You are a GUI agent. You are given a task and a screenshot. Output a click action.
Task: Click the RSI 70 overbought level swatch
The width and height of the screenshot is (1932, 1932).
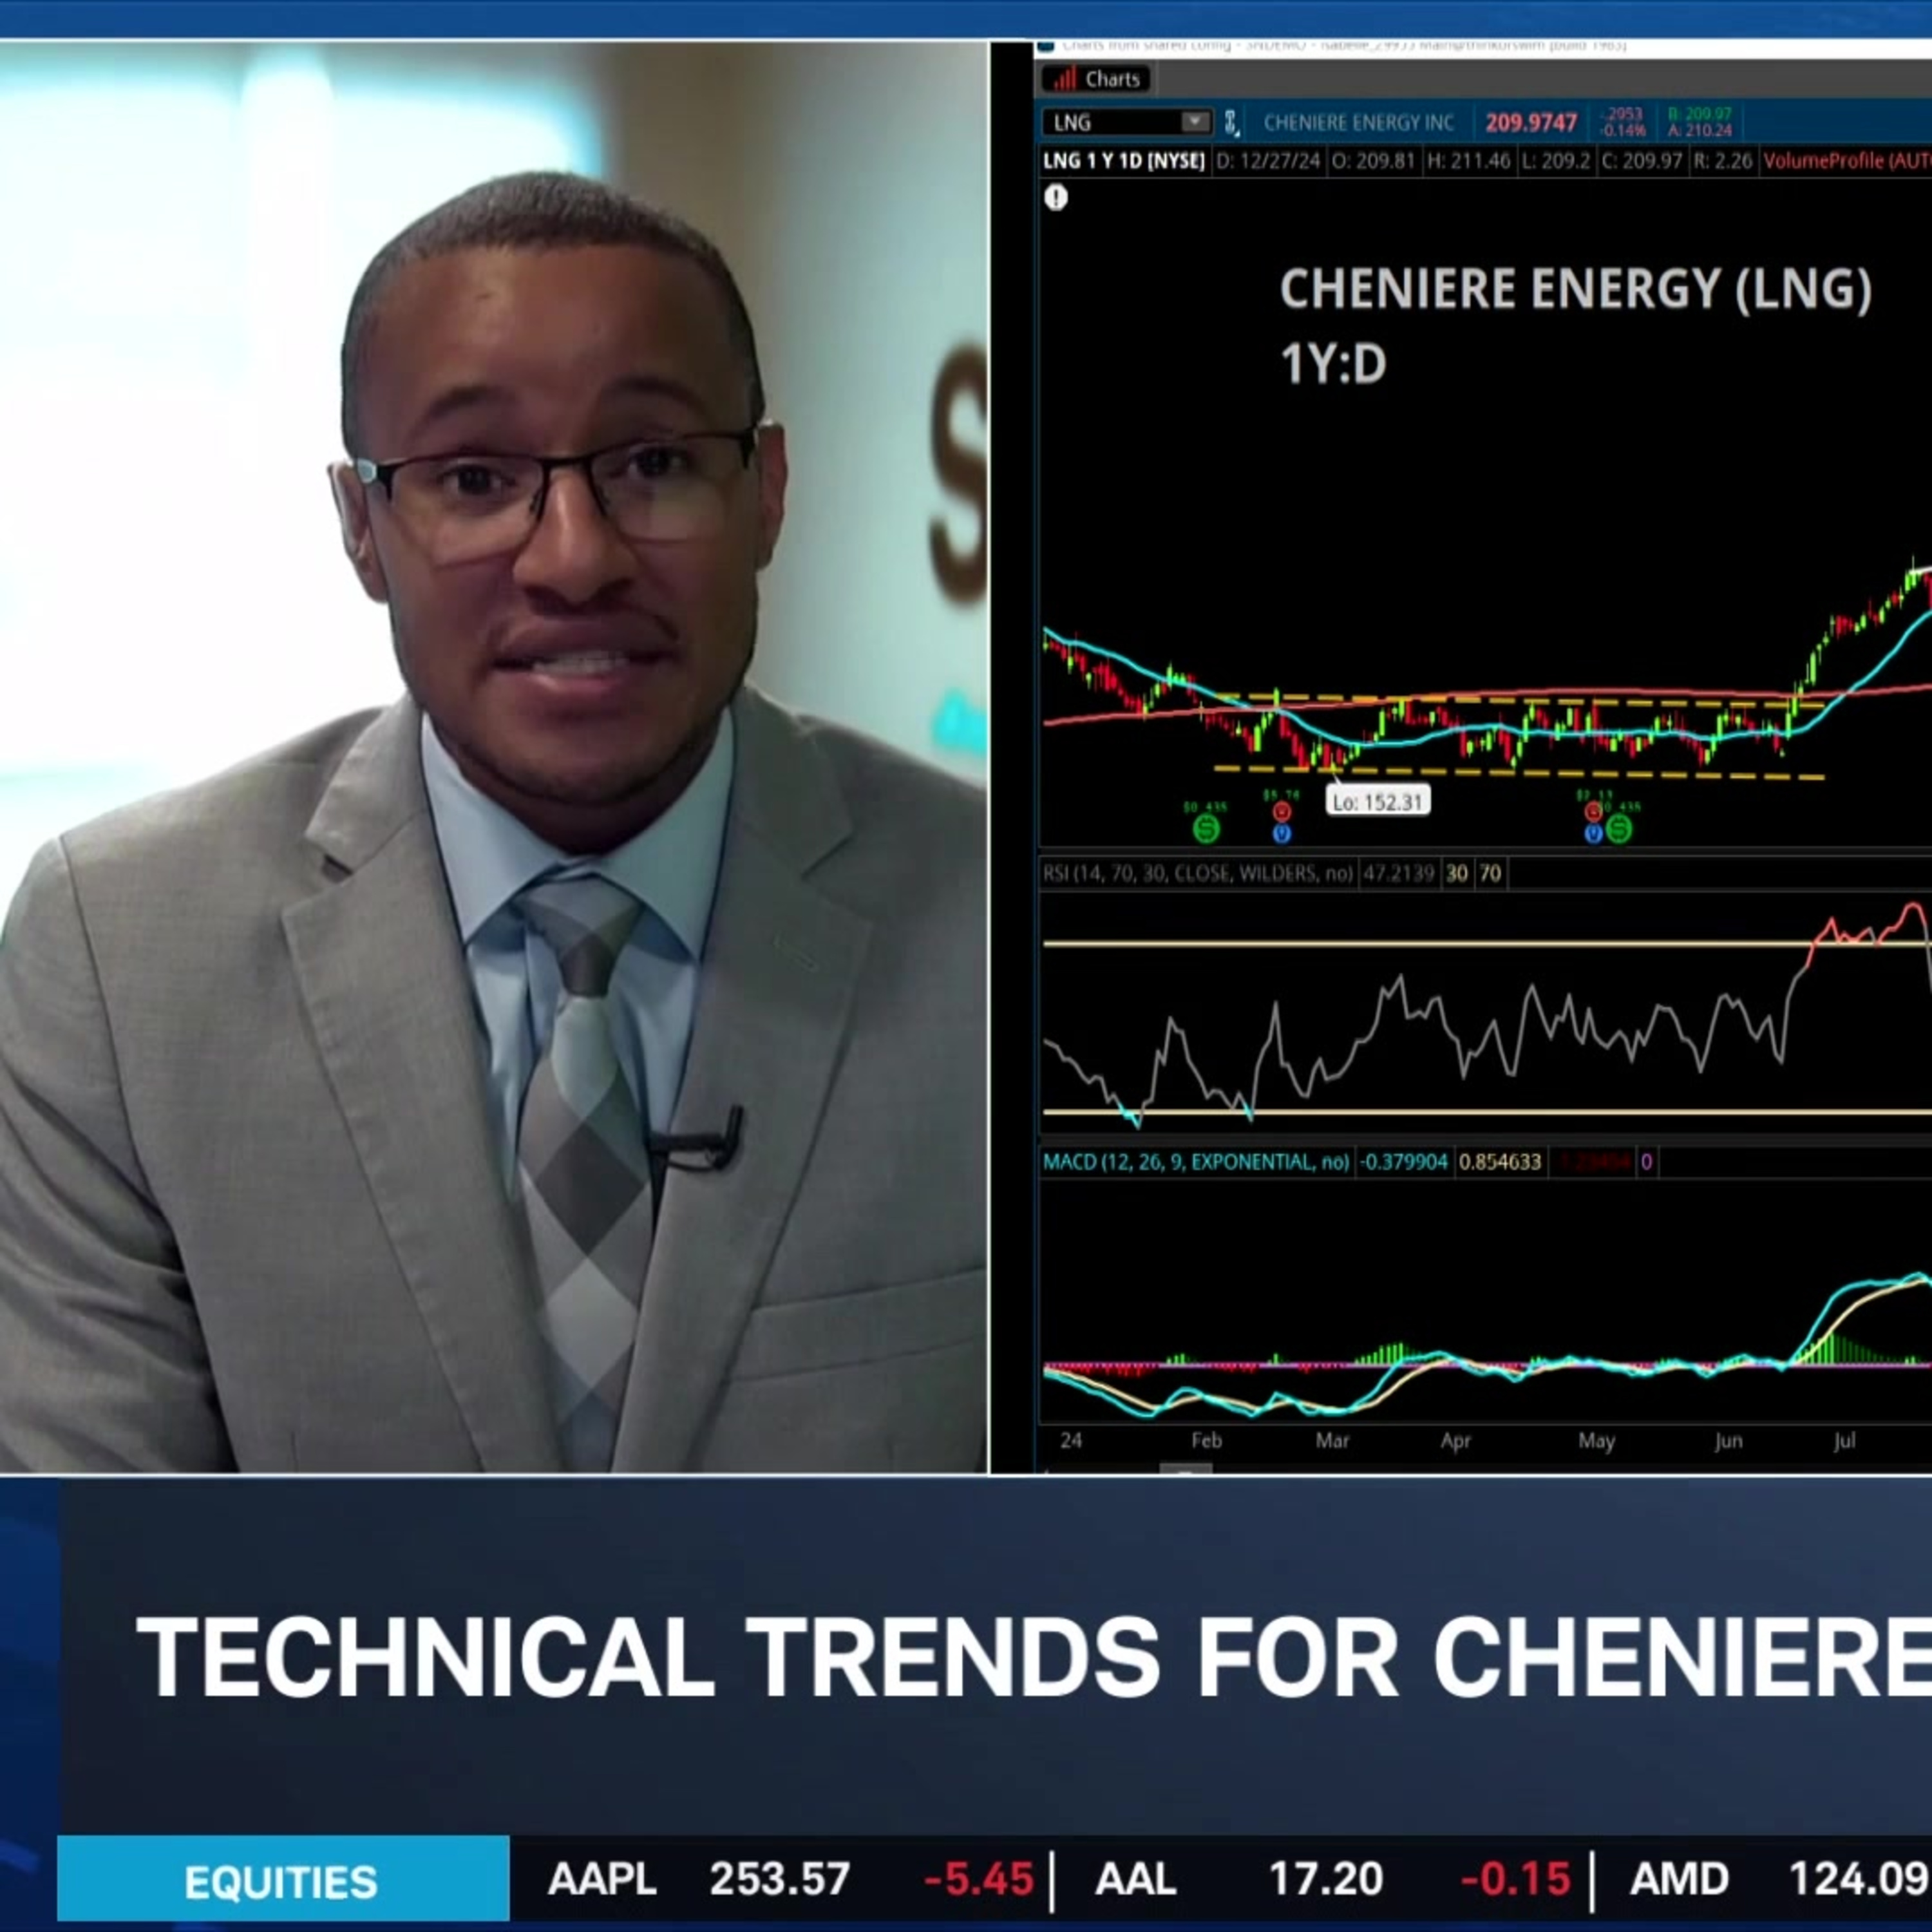(1490, 874)
